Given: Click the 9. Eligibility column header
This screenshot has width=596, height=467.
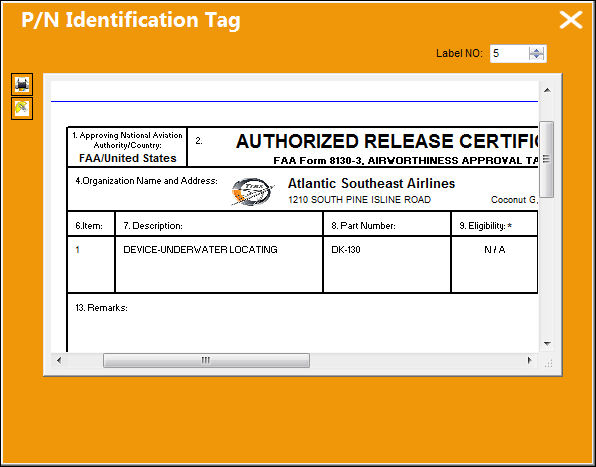Looking at the screenshot, I should (485, 226).
